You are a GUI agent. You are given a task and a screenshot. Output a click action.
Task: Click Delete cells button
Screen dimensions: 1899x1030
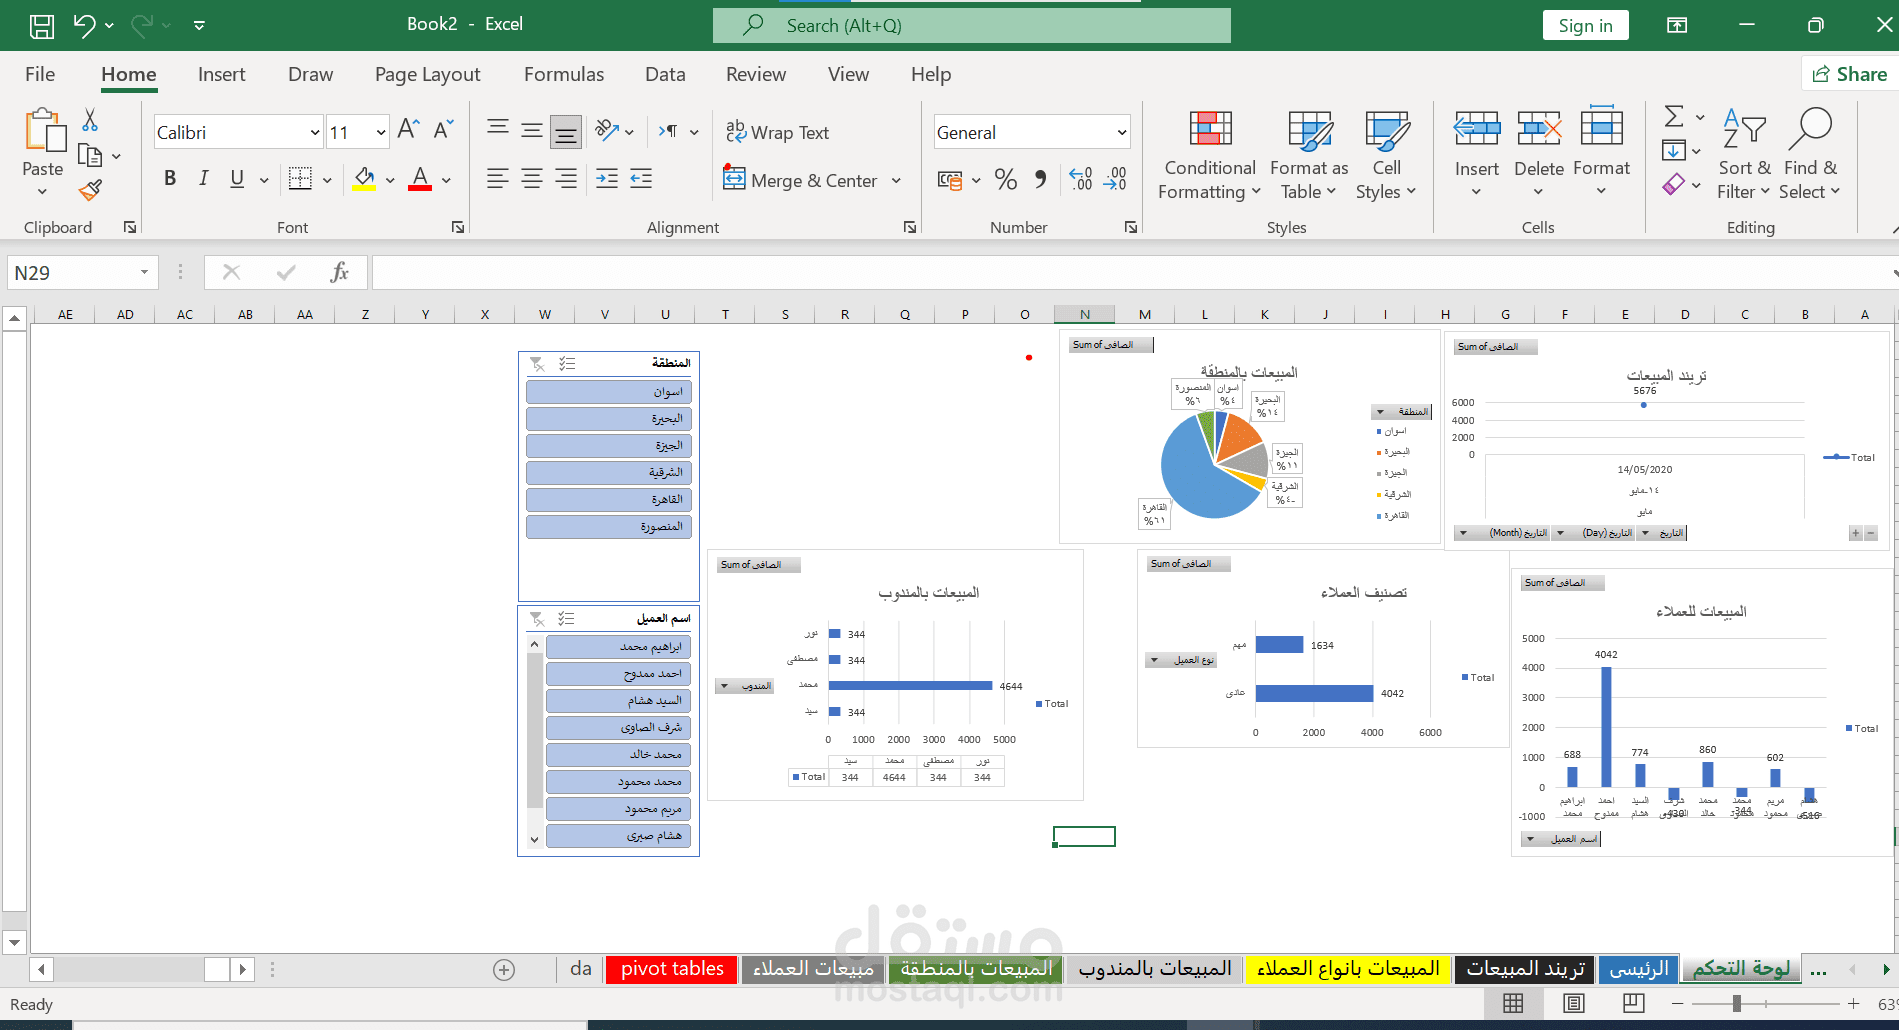pos(1539,153)
